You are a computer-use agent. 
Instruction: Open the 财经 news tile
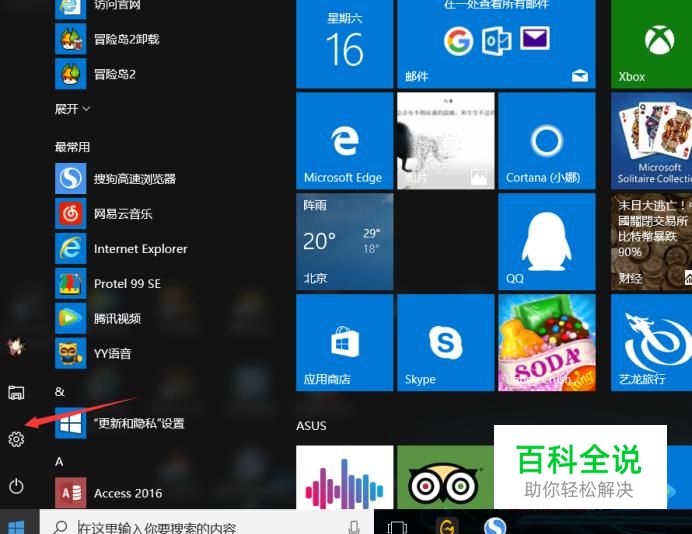(651, 242)
